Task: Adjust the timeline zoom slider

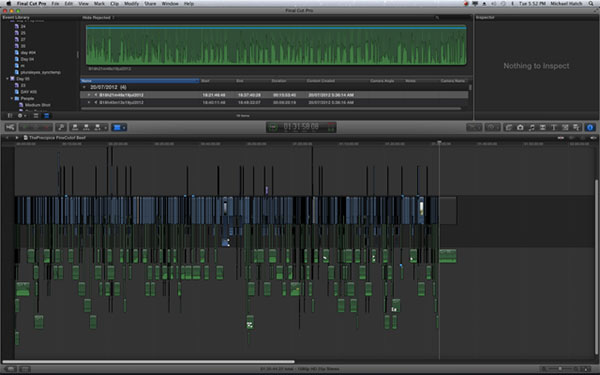Action: coord(560,369)
